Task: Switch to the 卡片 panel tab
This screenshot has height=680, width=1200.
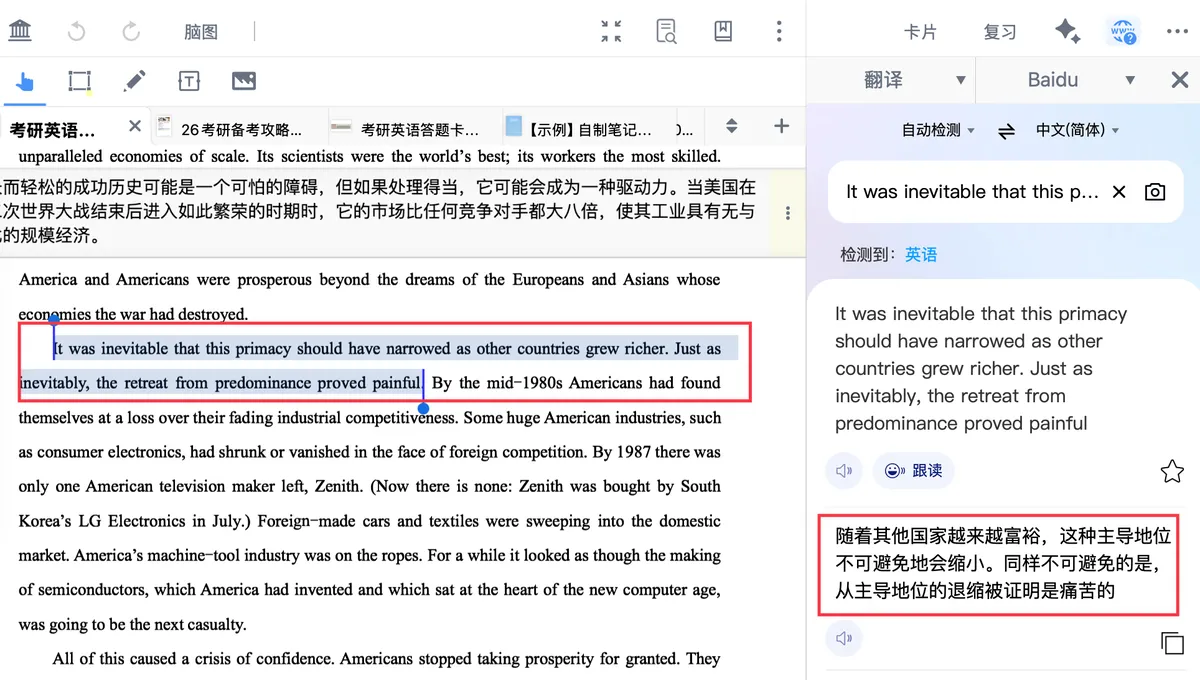Action: click(920, 32)
